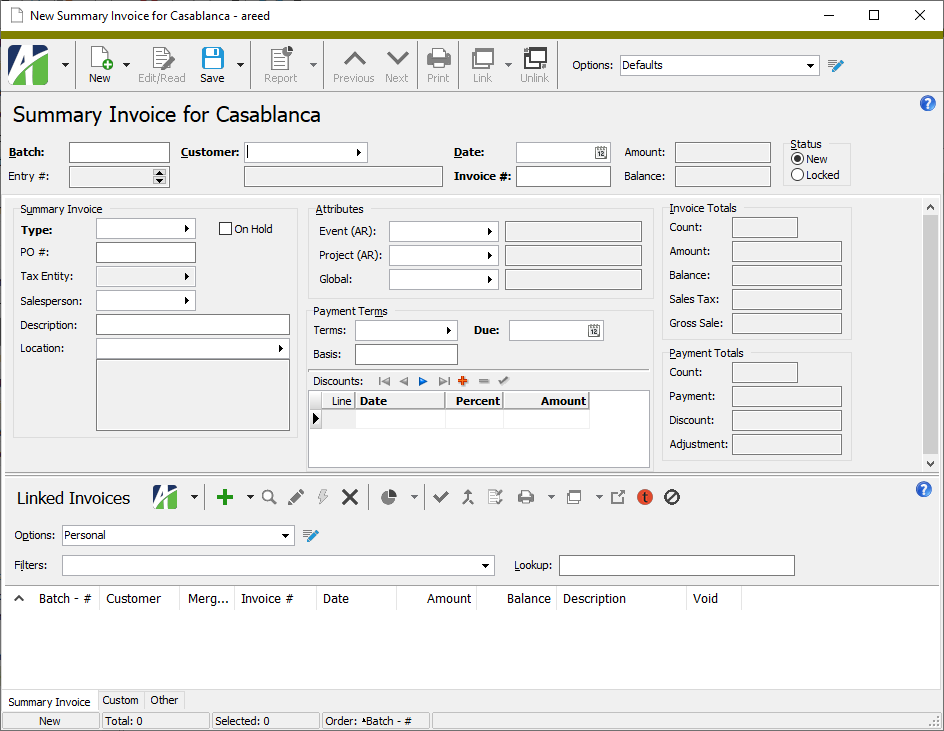Expand the Customer lookup dropdown
Screen dimensions: 944x731
(359, 152)
